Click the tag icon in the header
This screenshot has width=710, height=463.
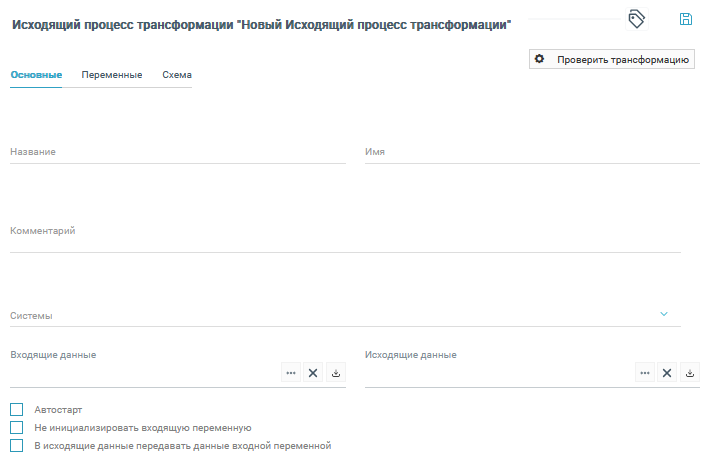(x=636, y=19)
